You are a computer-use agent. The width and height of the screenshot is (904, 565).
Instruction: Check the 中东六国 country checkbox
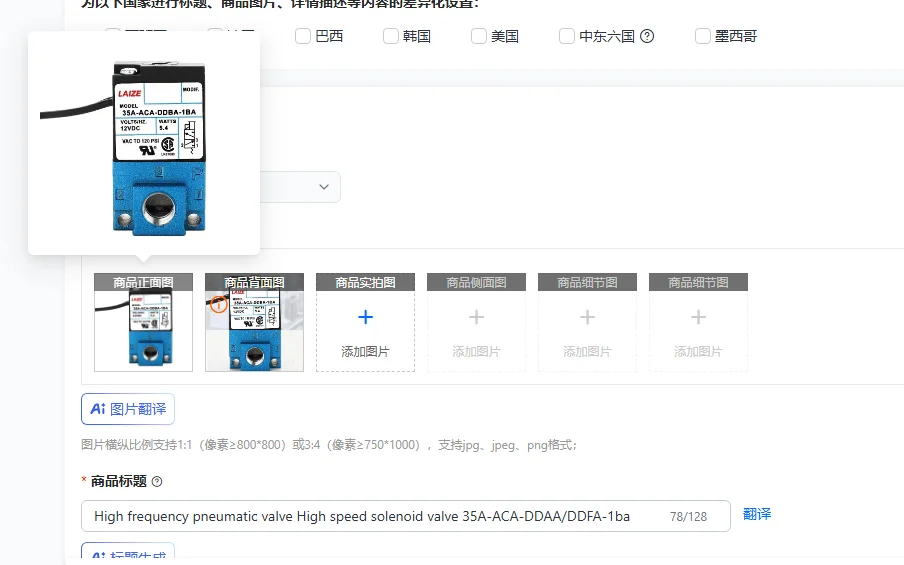[567, 36]
